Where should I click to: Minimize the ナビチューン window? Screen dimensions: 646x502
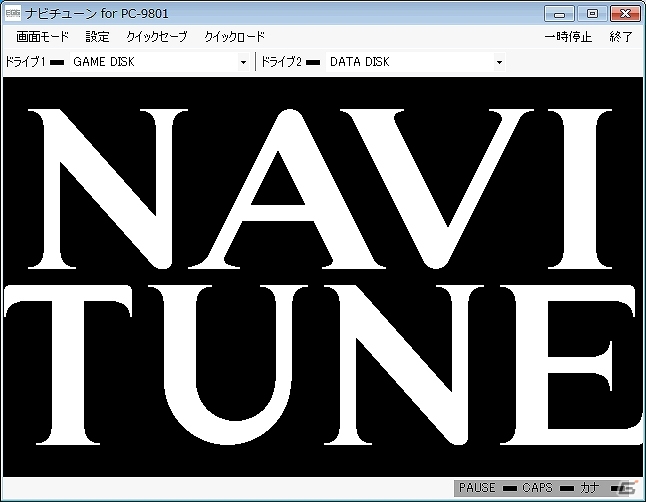tap(559, 14)
